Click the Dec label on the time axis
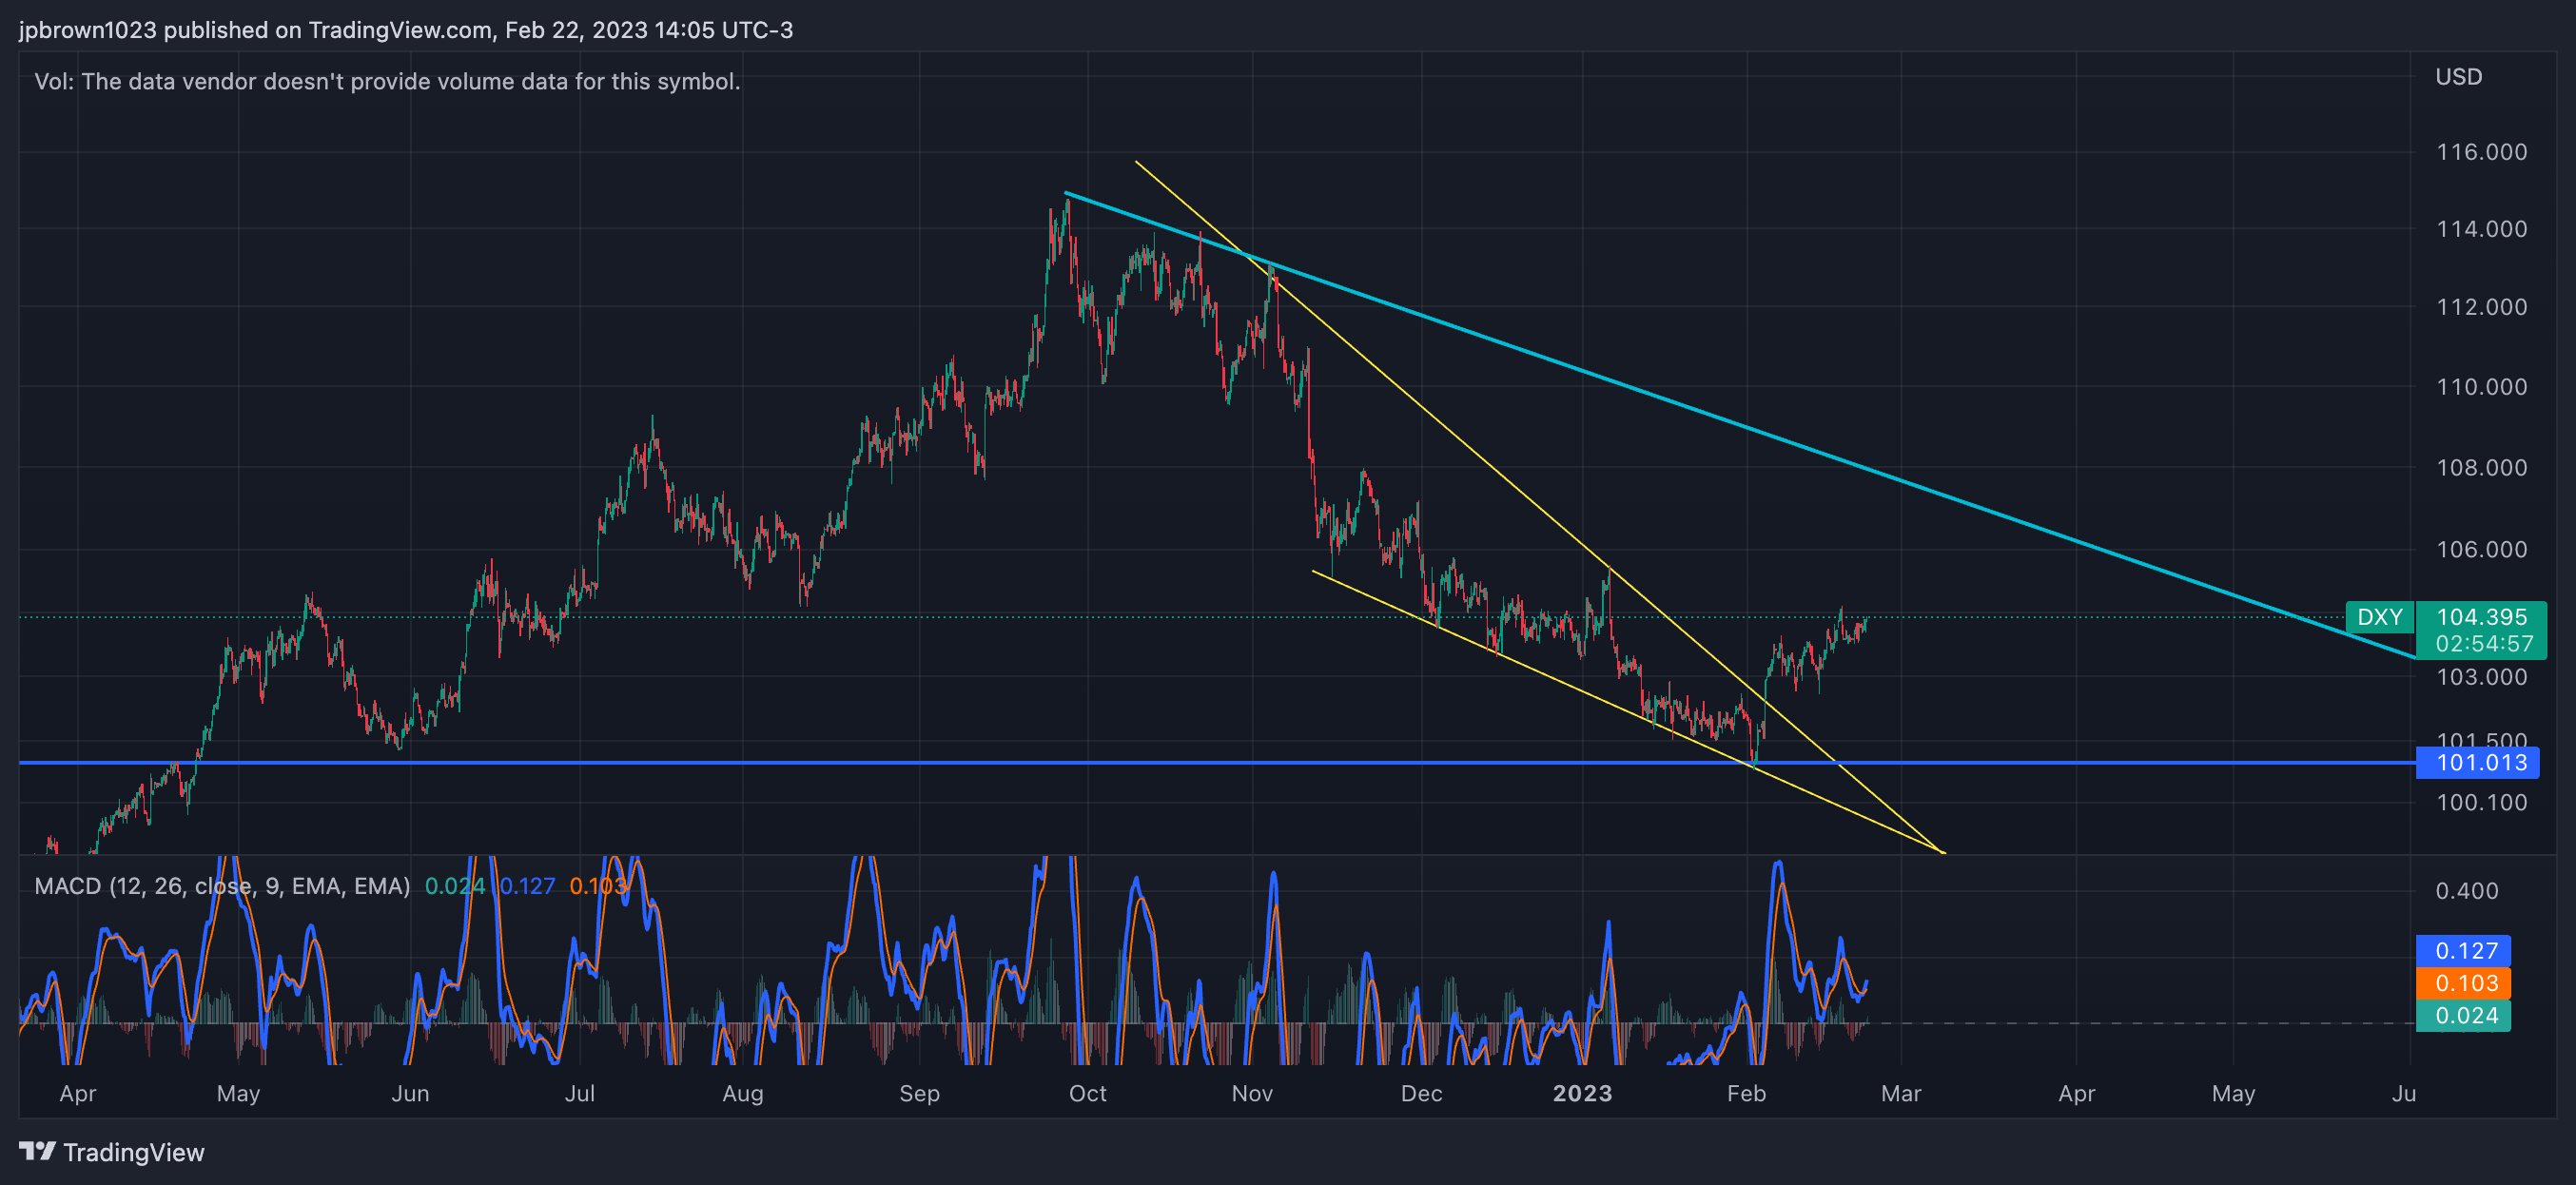Screen dimensions: 2576x1185 1421,1094
